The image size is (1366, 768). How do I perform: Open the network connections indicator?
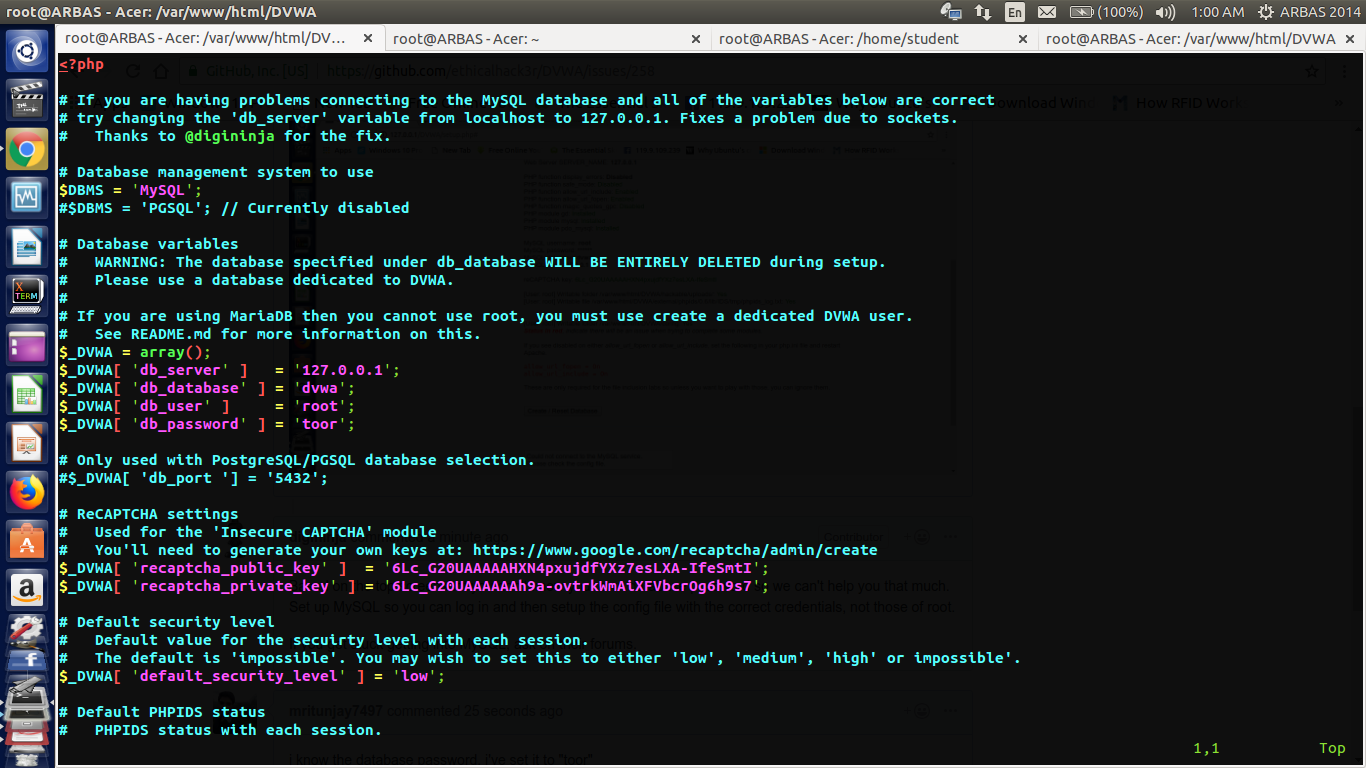pos(983,12)
